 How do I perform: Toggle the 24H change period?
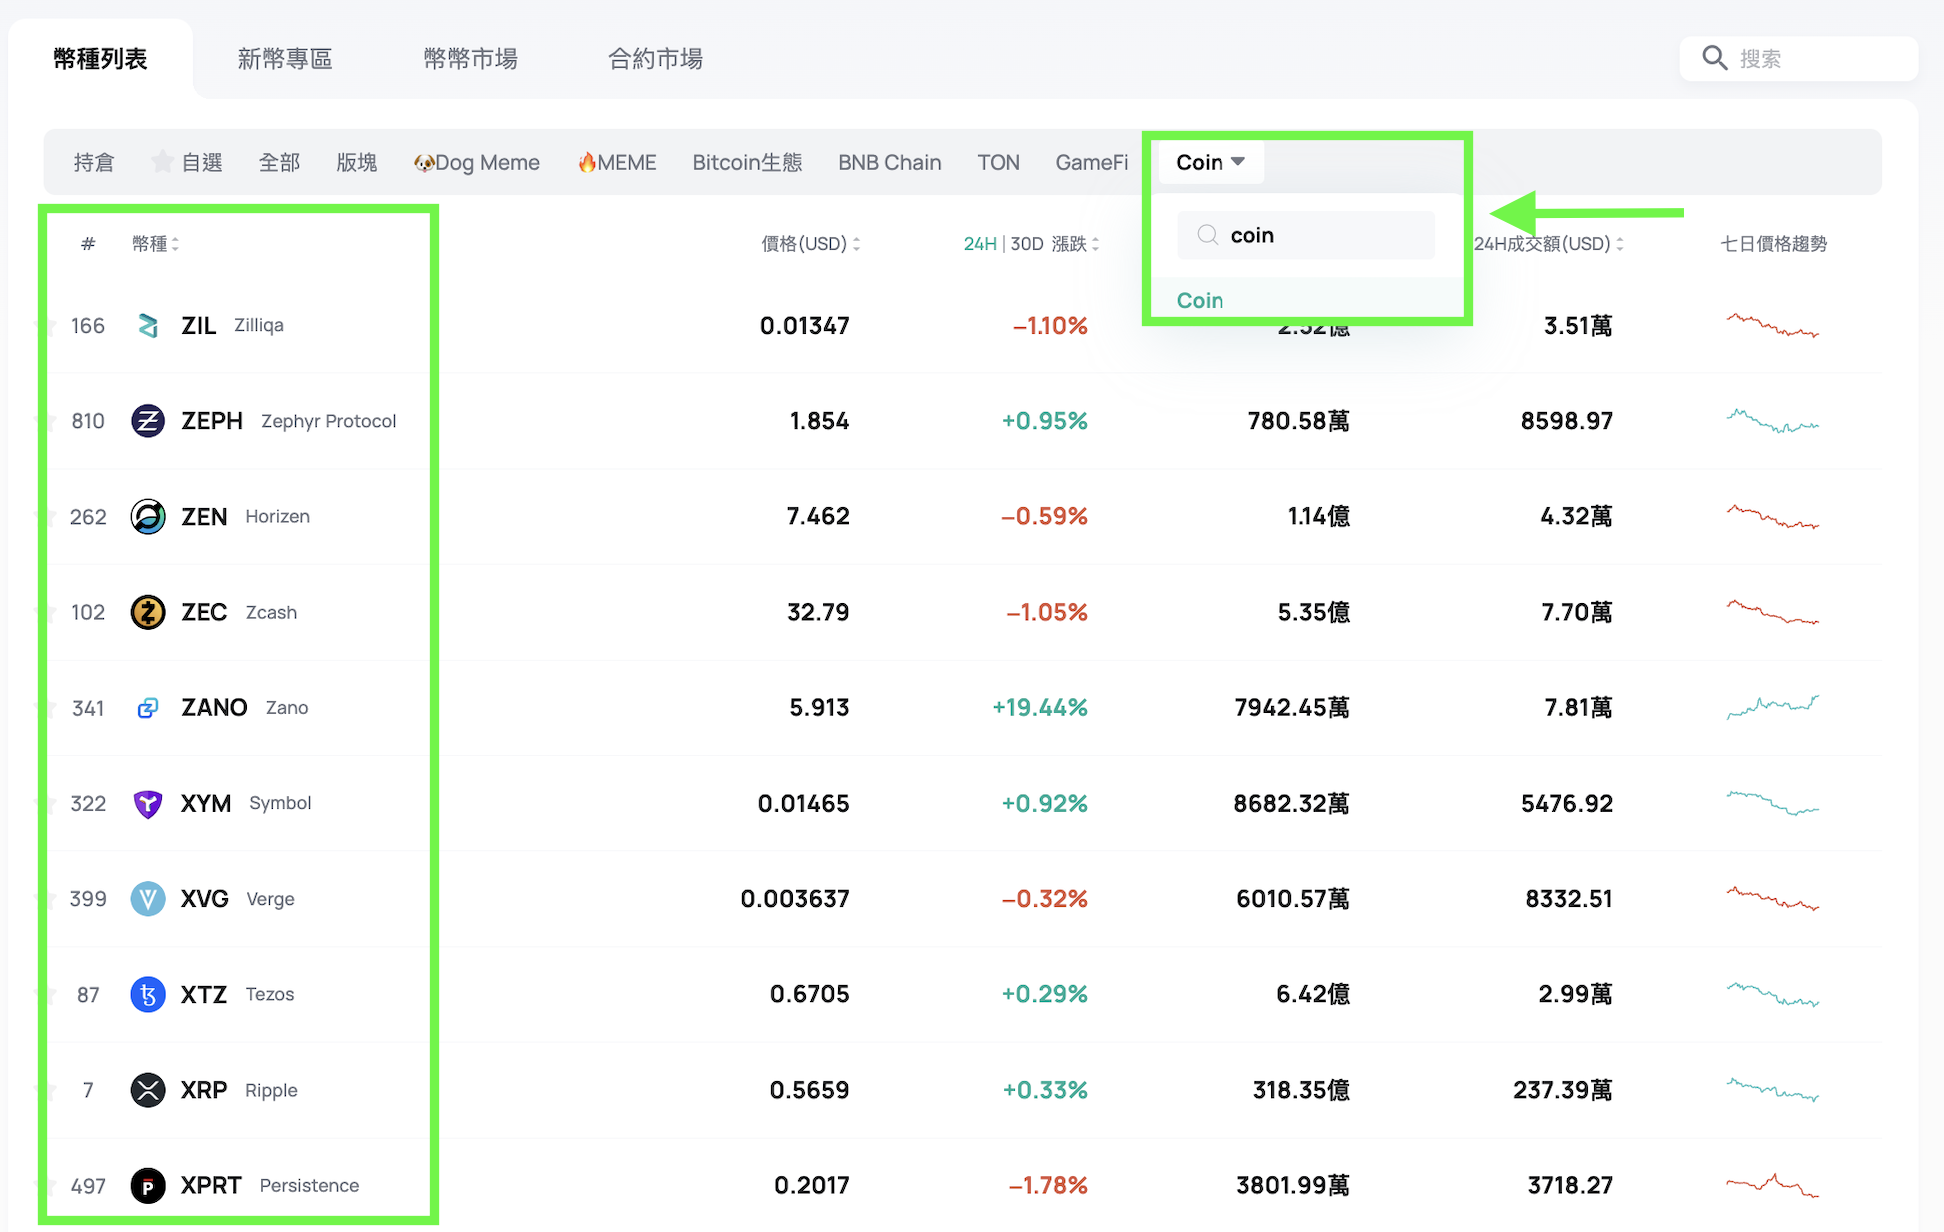pos(980,244)
